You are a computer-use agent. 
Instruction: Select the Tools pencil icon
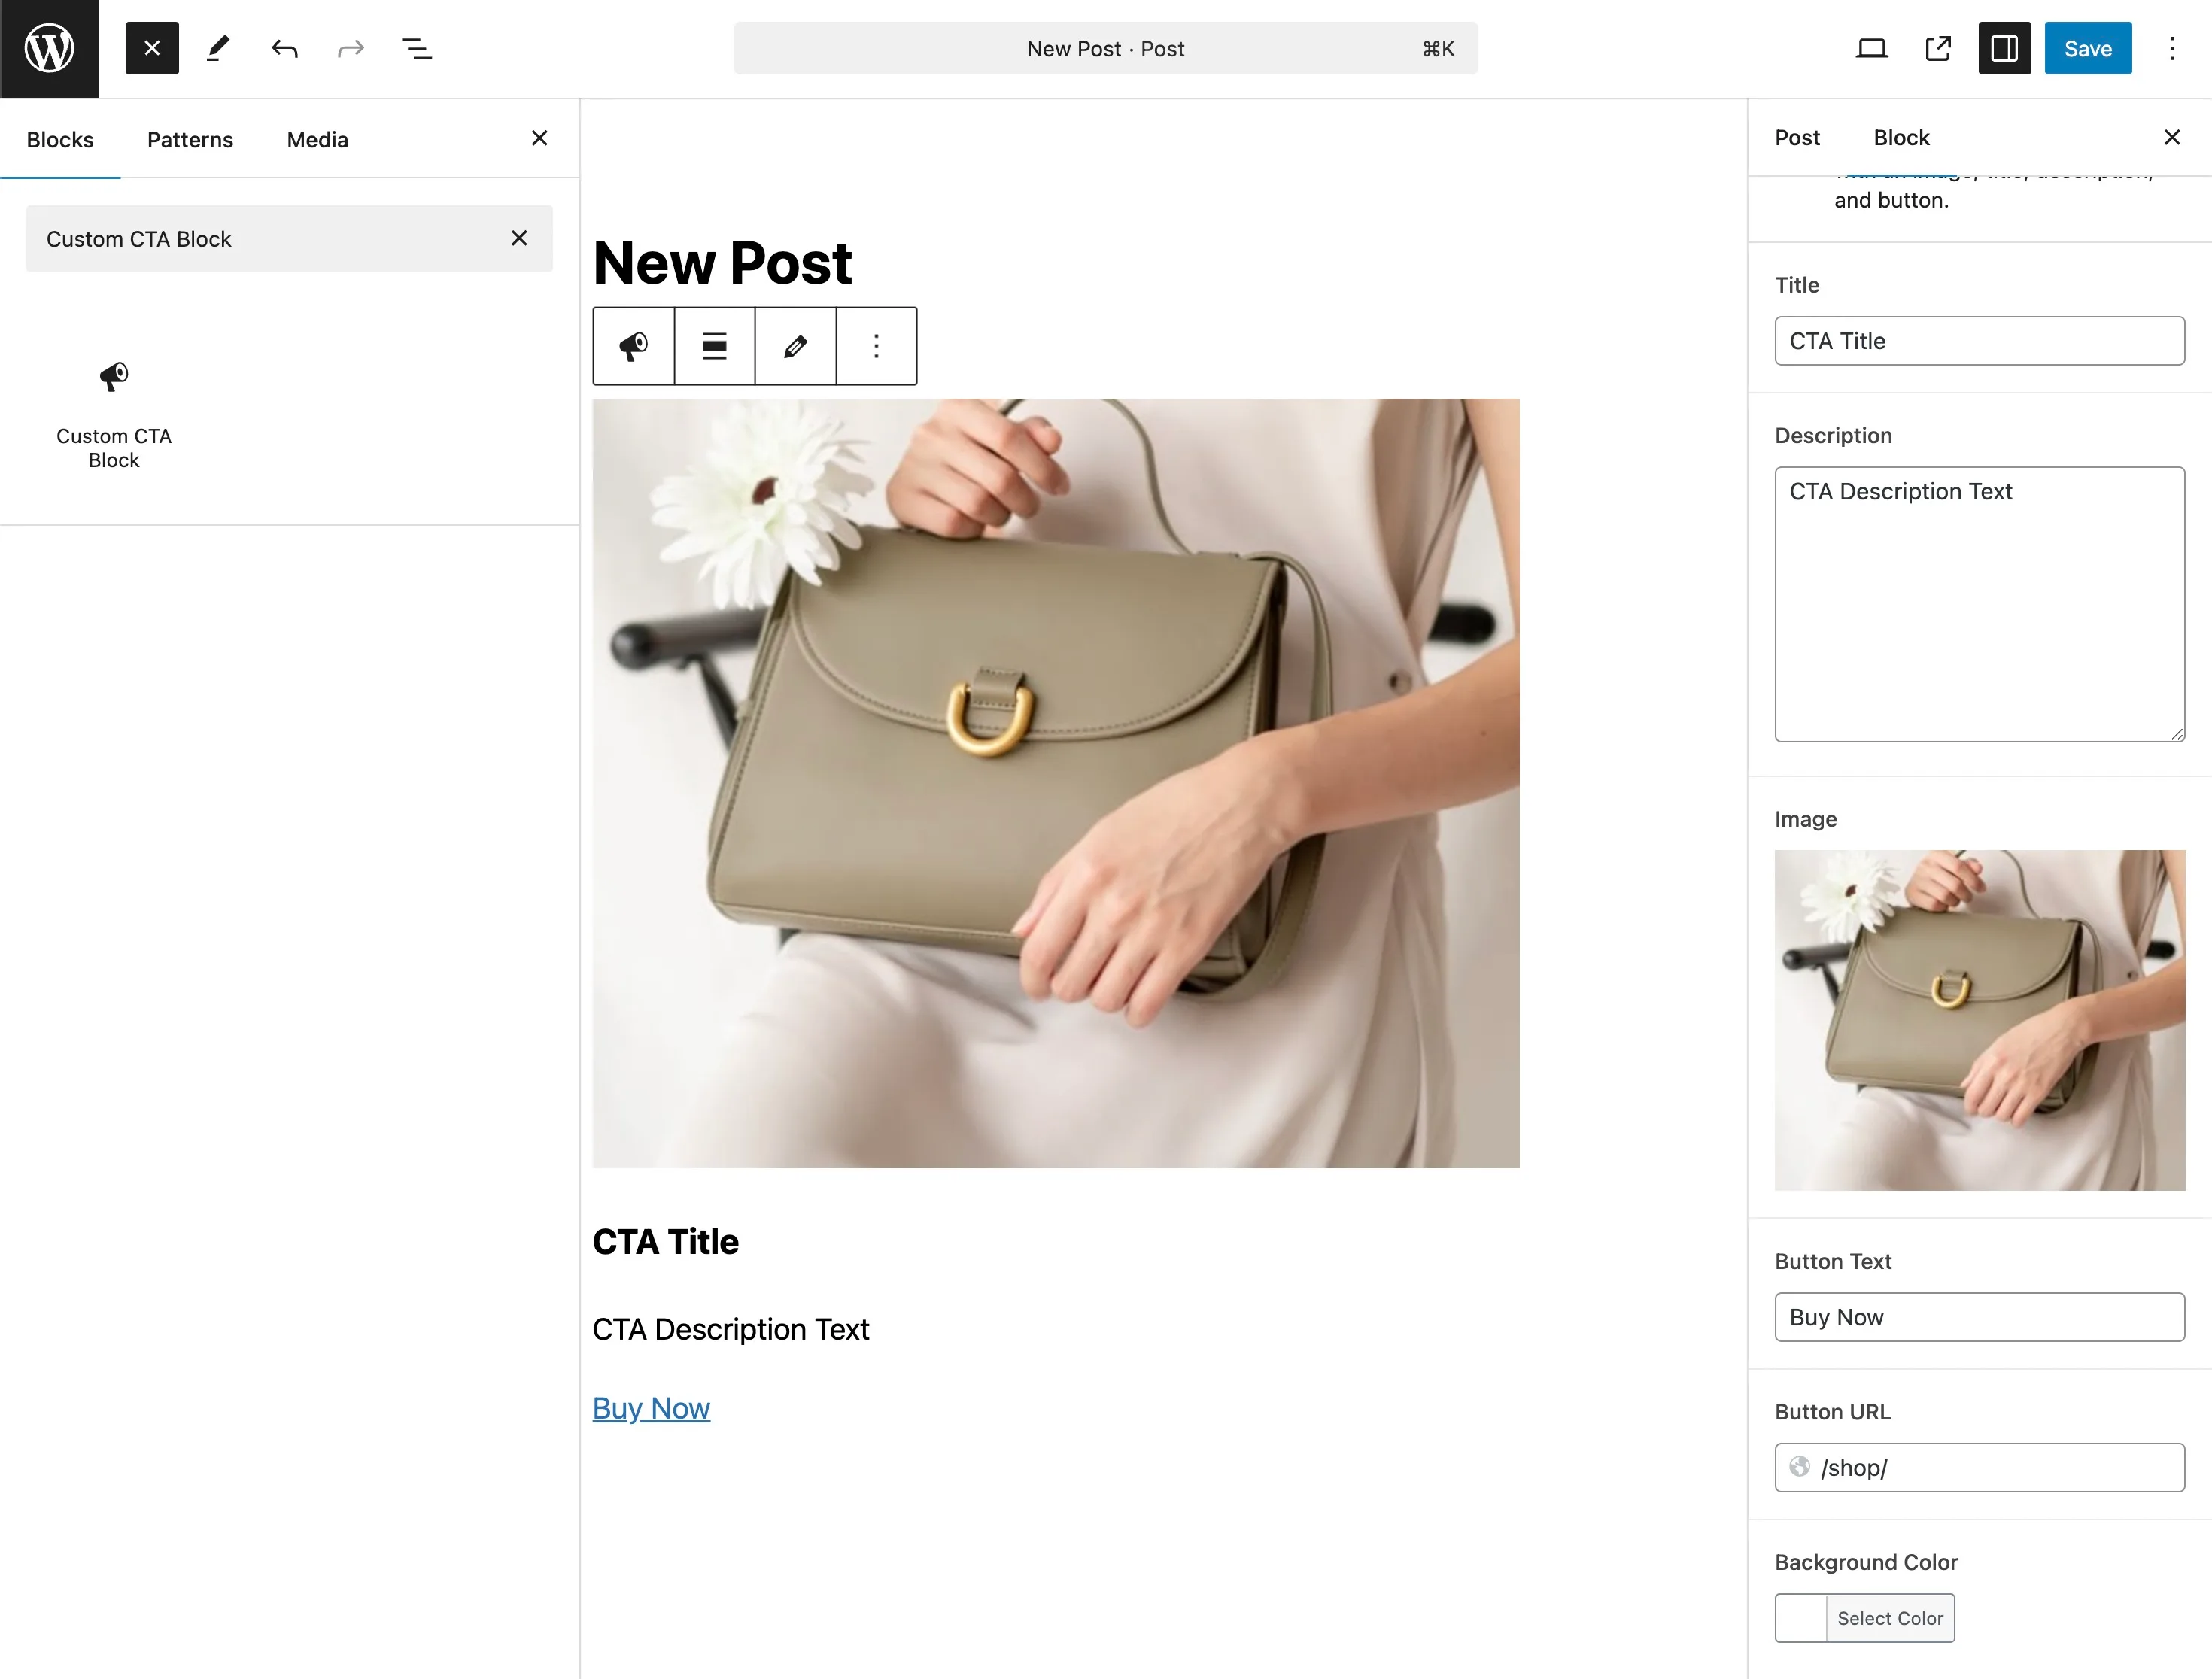tap(218, 48)
